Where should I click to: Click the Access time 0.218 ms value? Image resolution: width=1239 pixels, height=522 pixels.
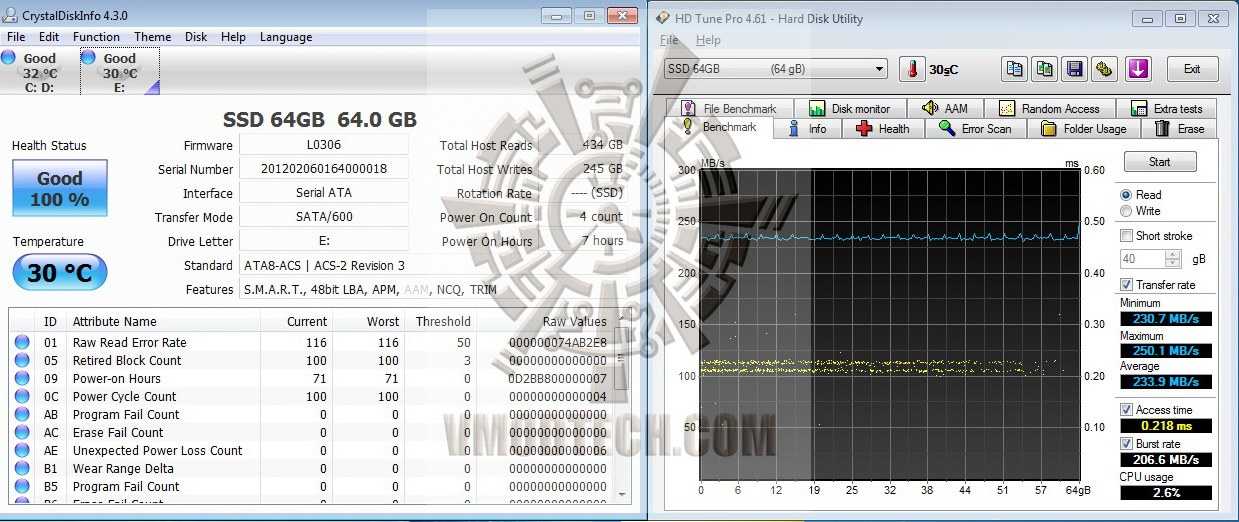(x=1166, y=425)
